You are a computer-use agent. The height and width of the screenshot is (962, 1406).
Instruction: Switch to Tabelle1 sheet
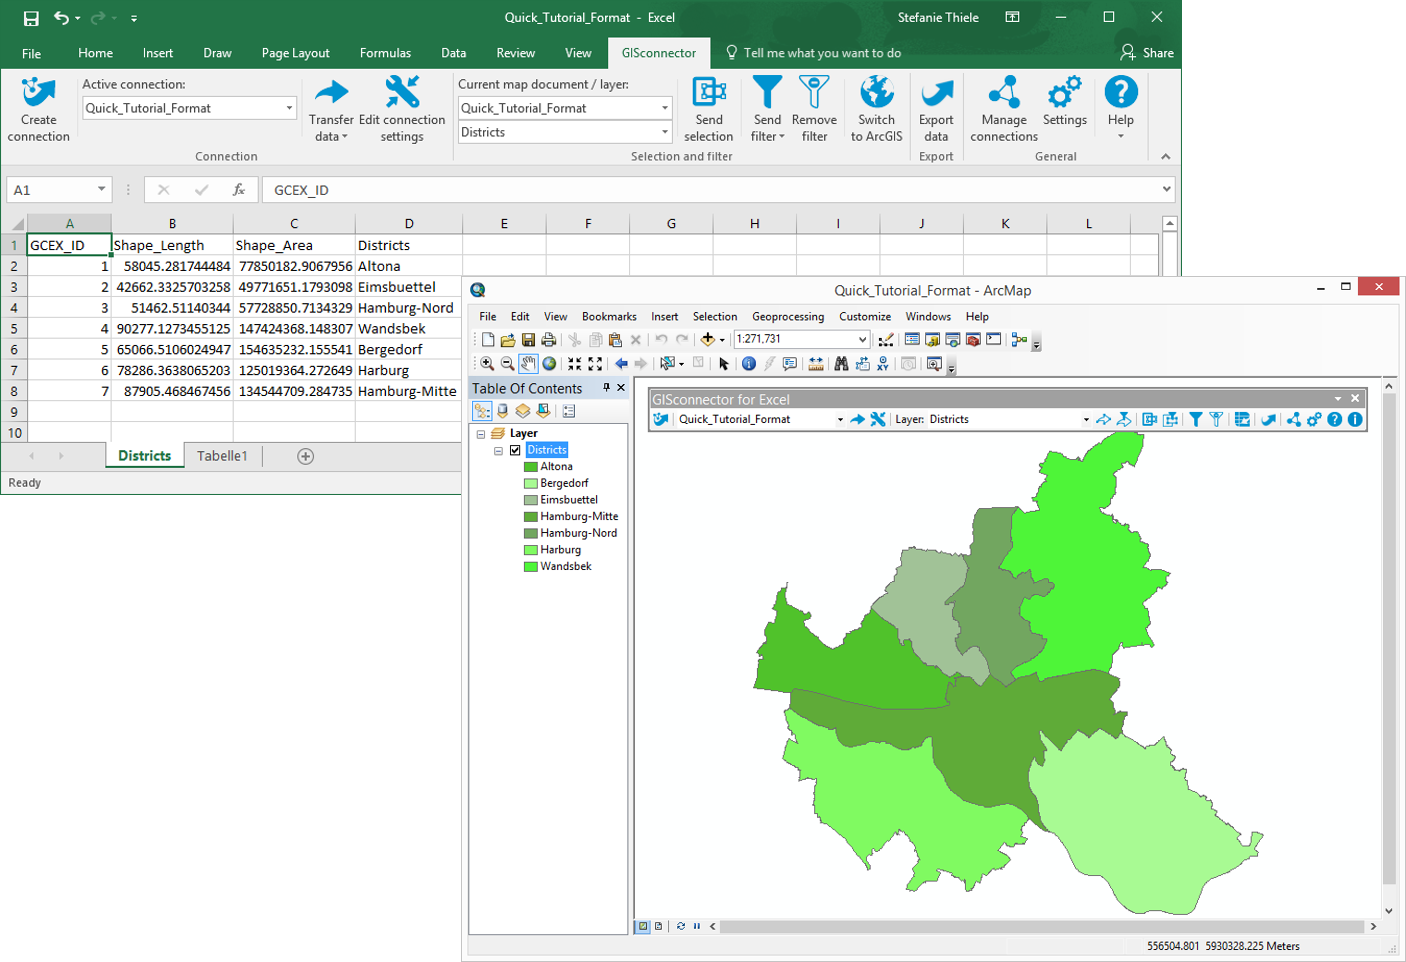click(x=222, y=456)
